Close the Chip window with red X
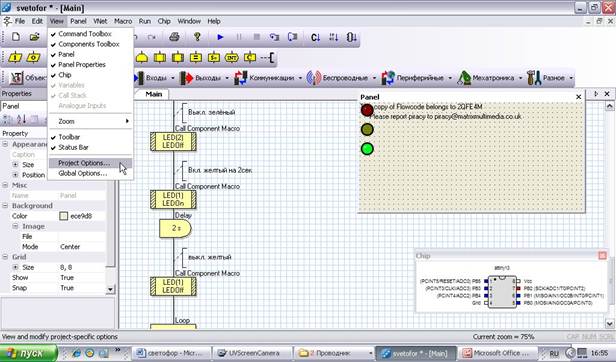The image size is (616, 362). click(x=602, y=255)
